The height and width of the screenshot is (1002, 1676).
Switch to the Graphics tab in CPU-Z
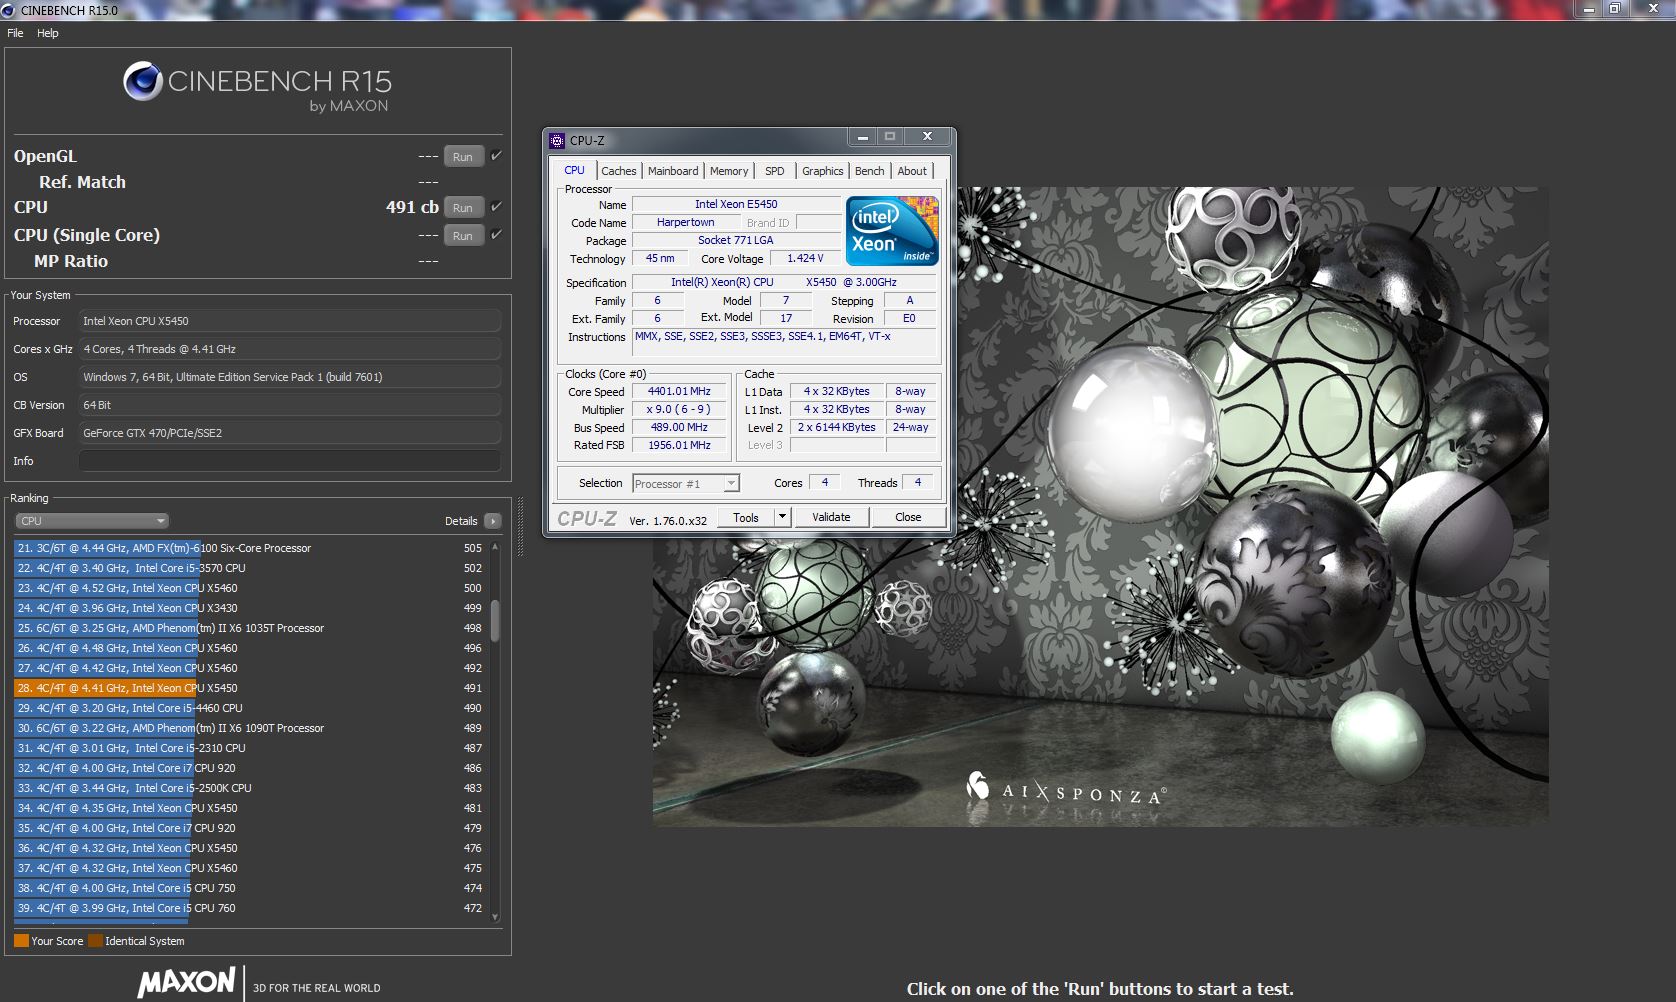pos(823,171)
